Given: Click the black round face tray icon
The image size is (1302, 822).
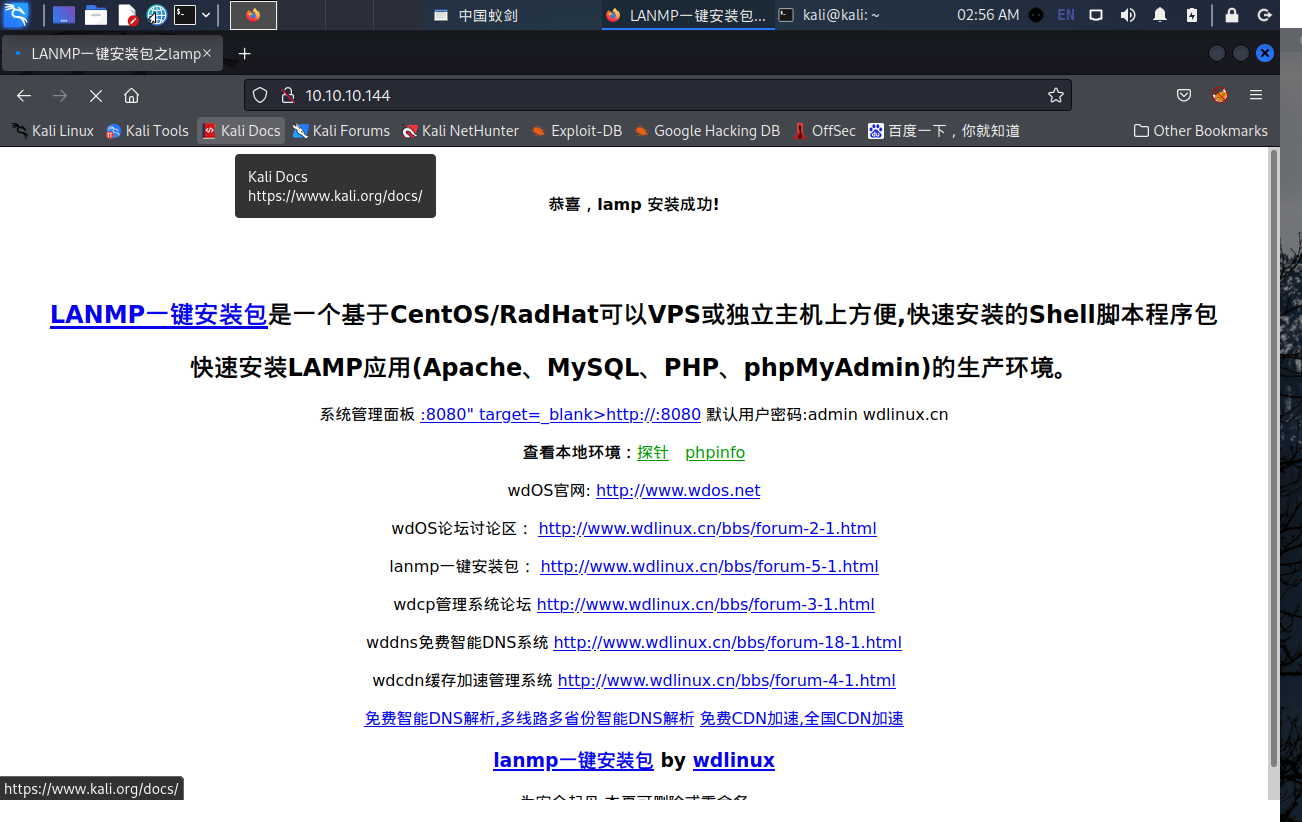Looking at the screenshot, I should tap(1036, 15).
